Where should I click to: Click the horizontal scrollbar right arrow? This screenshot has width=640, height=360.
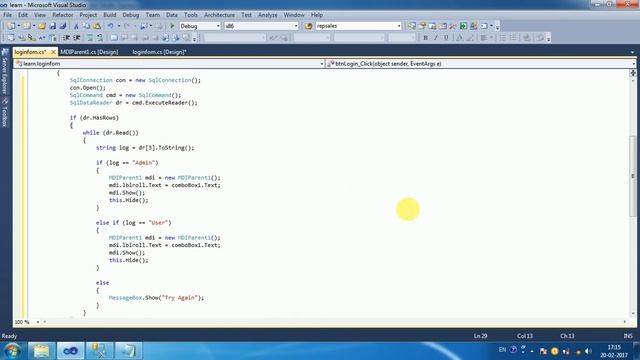pos(625,322)
